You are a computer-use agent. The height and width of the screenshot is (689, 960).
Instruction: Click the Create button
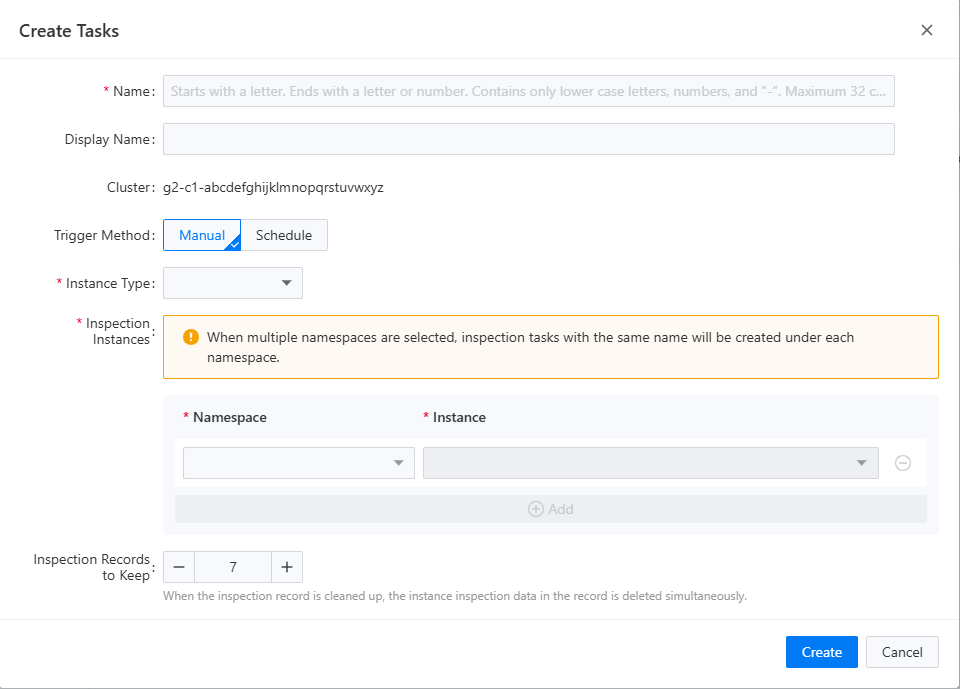(821, 651)
